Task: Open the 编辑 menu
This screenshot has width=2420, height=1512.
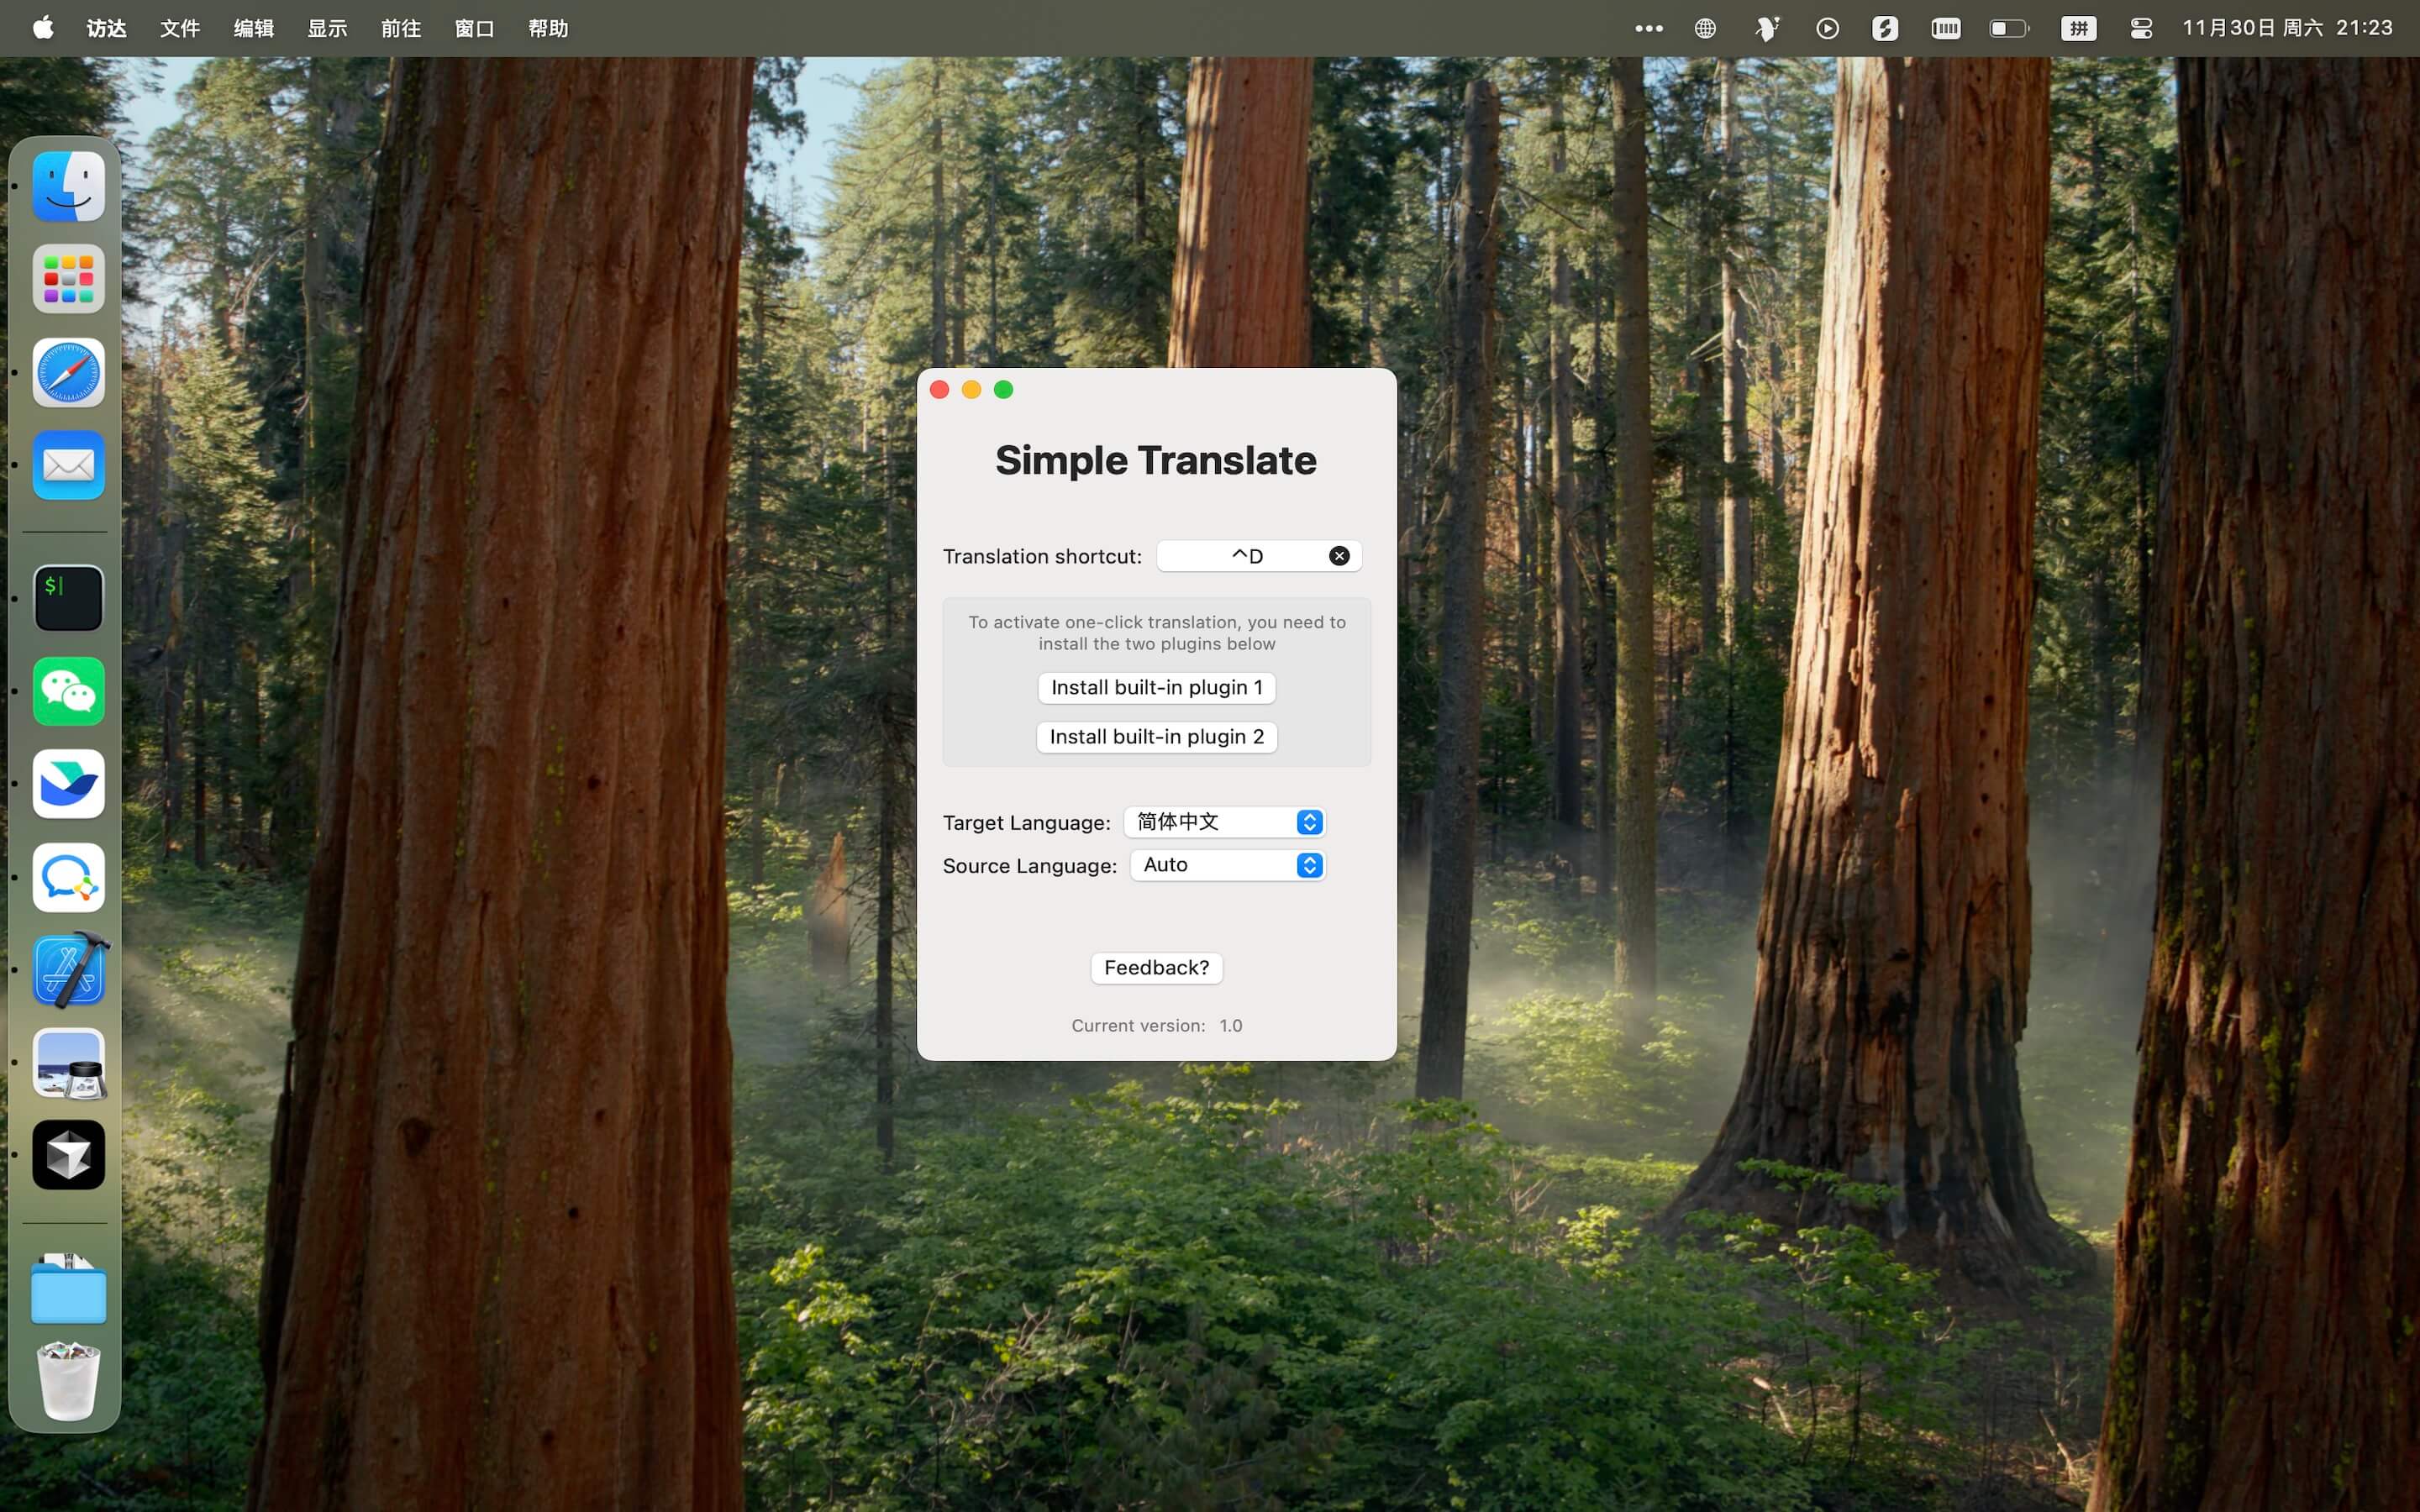Action: 254,28
